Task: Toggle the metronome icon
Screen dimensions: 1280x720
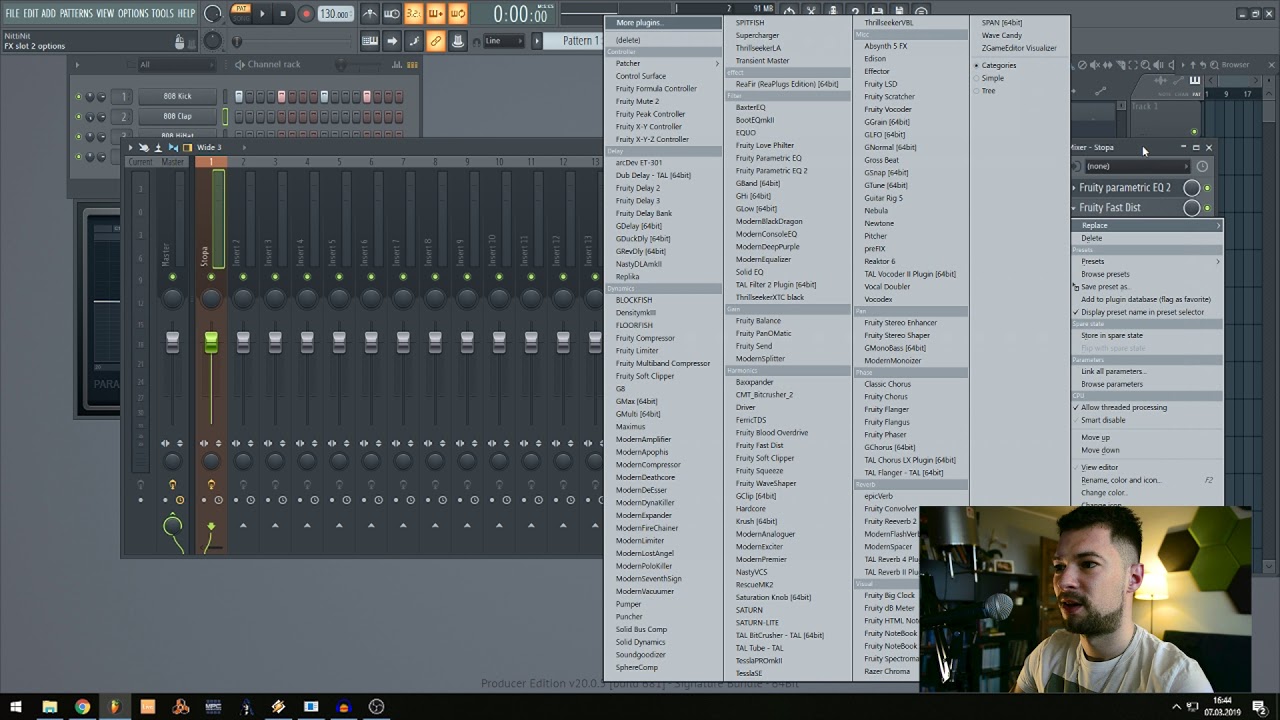Action: 369,14
